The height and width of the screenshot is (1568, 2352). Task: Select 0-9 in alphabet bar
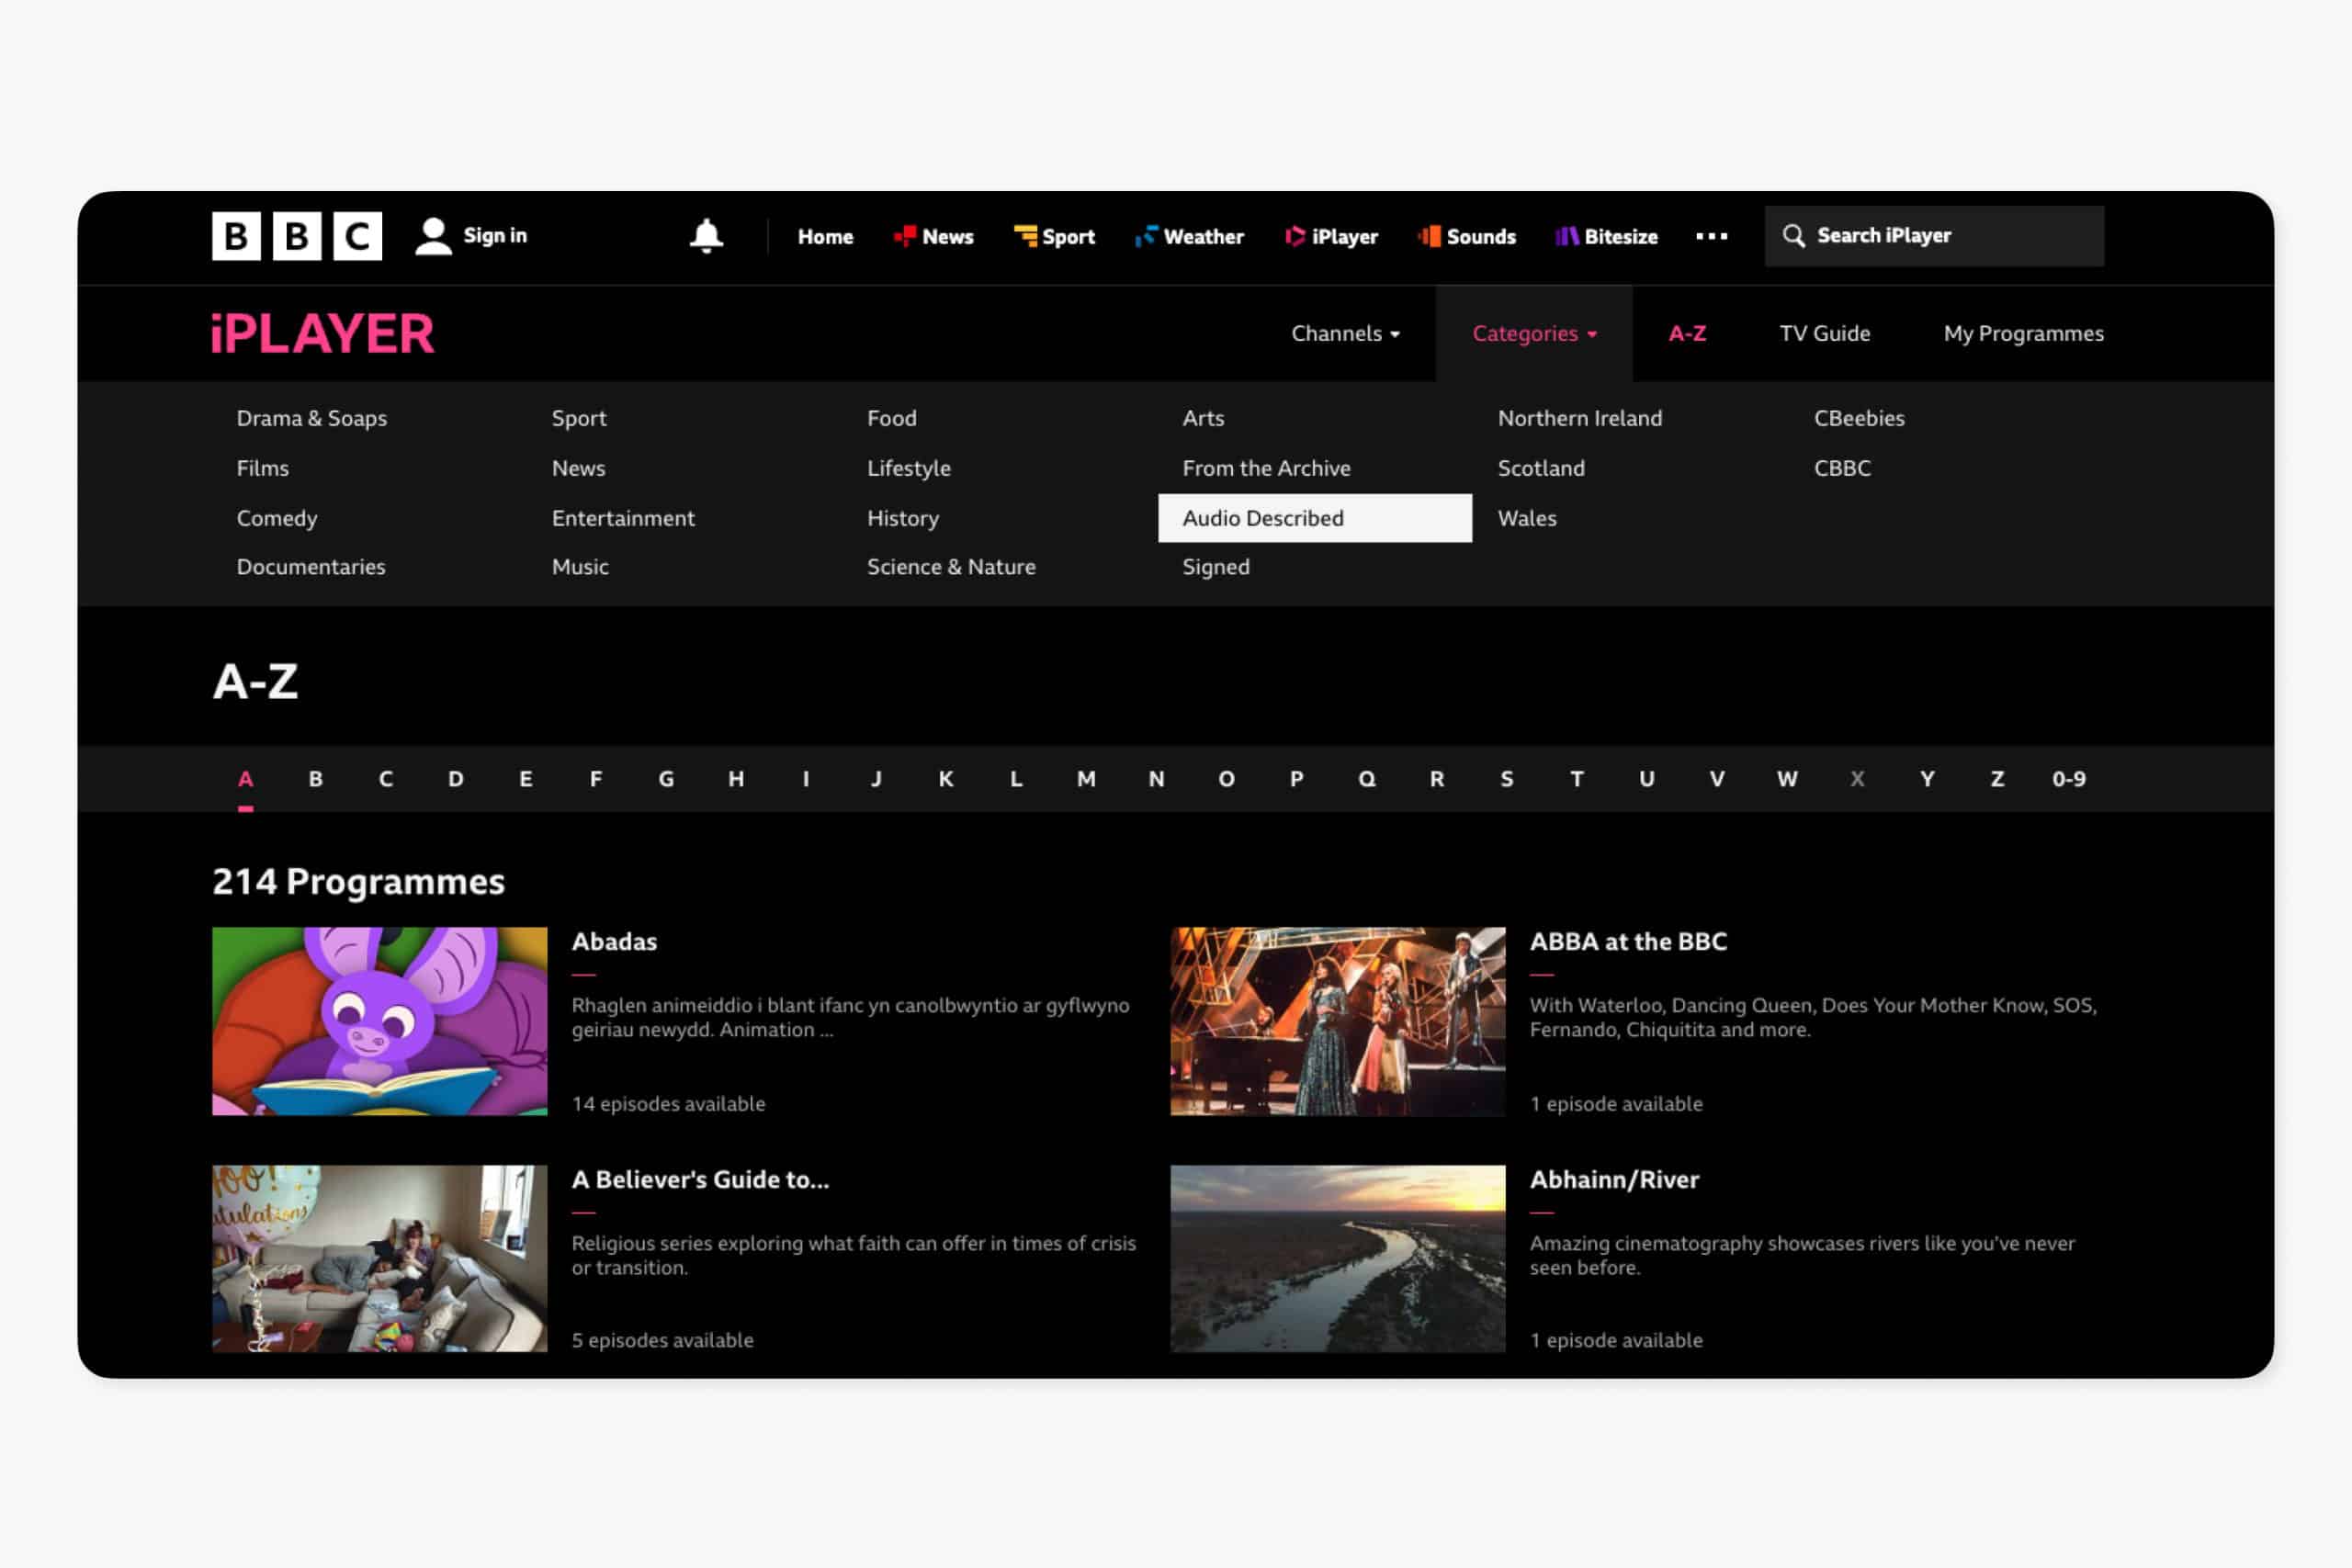coord(2069,779)
